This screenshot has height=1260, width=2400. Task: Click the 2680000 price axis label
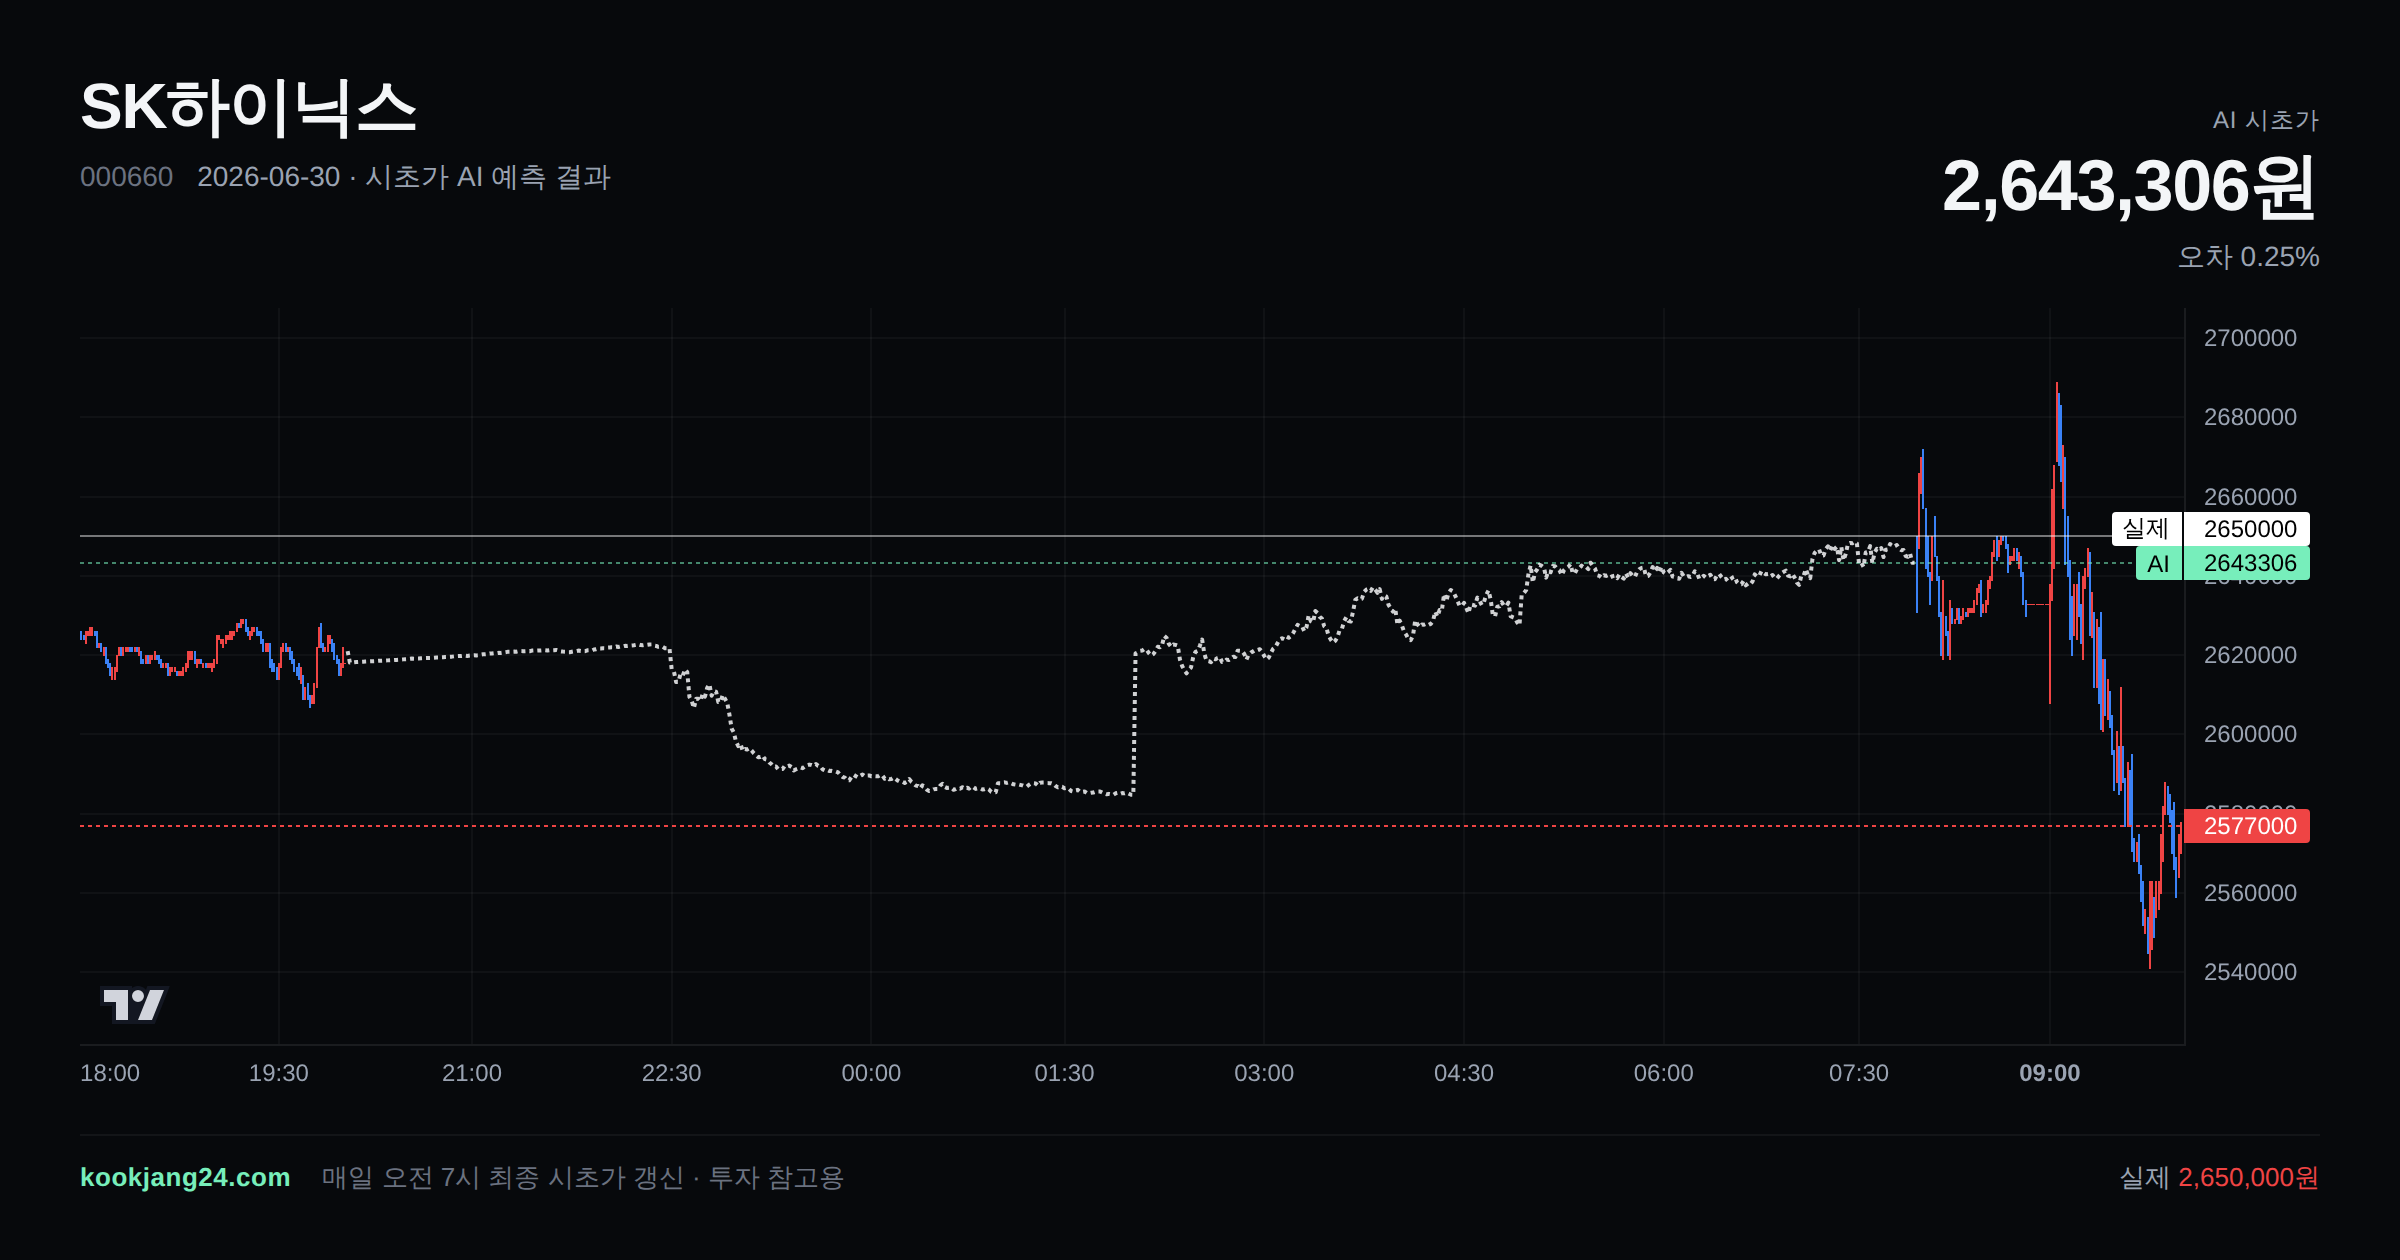coord(2250,417)
